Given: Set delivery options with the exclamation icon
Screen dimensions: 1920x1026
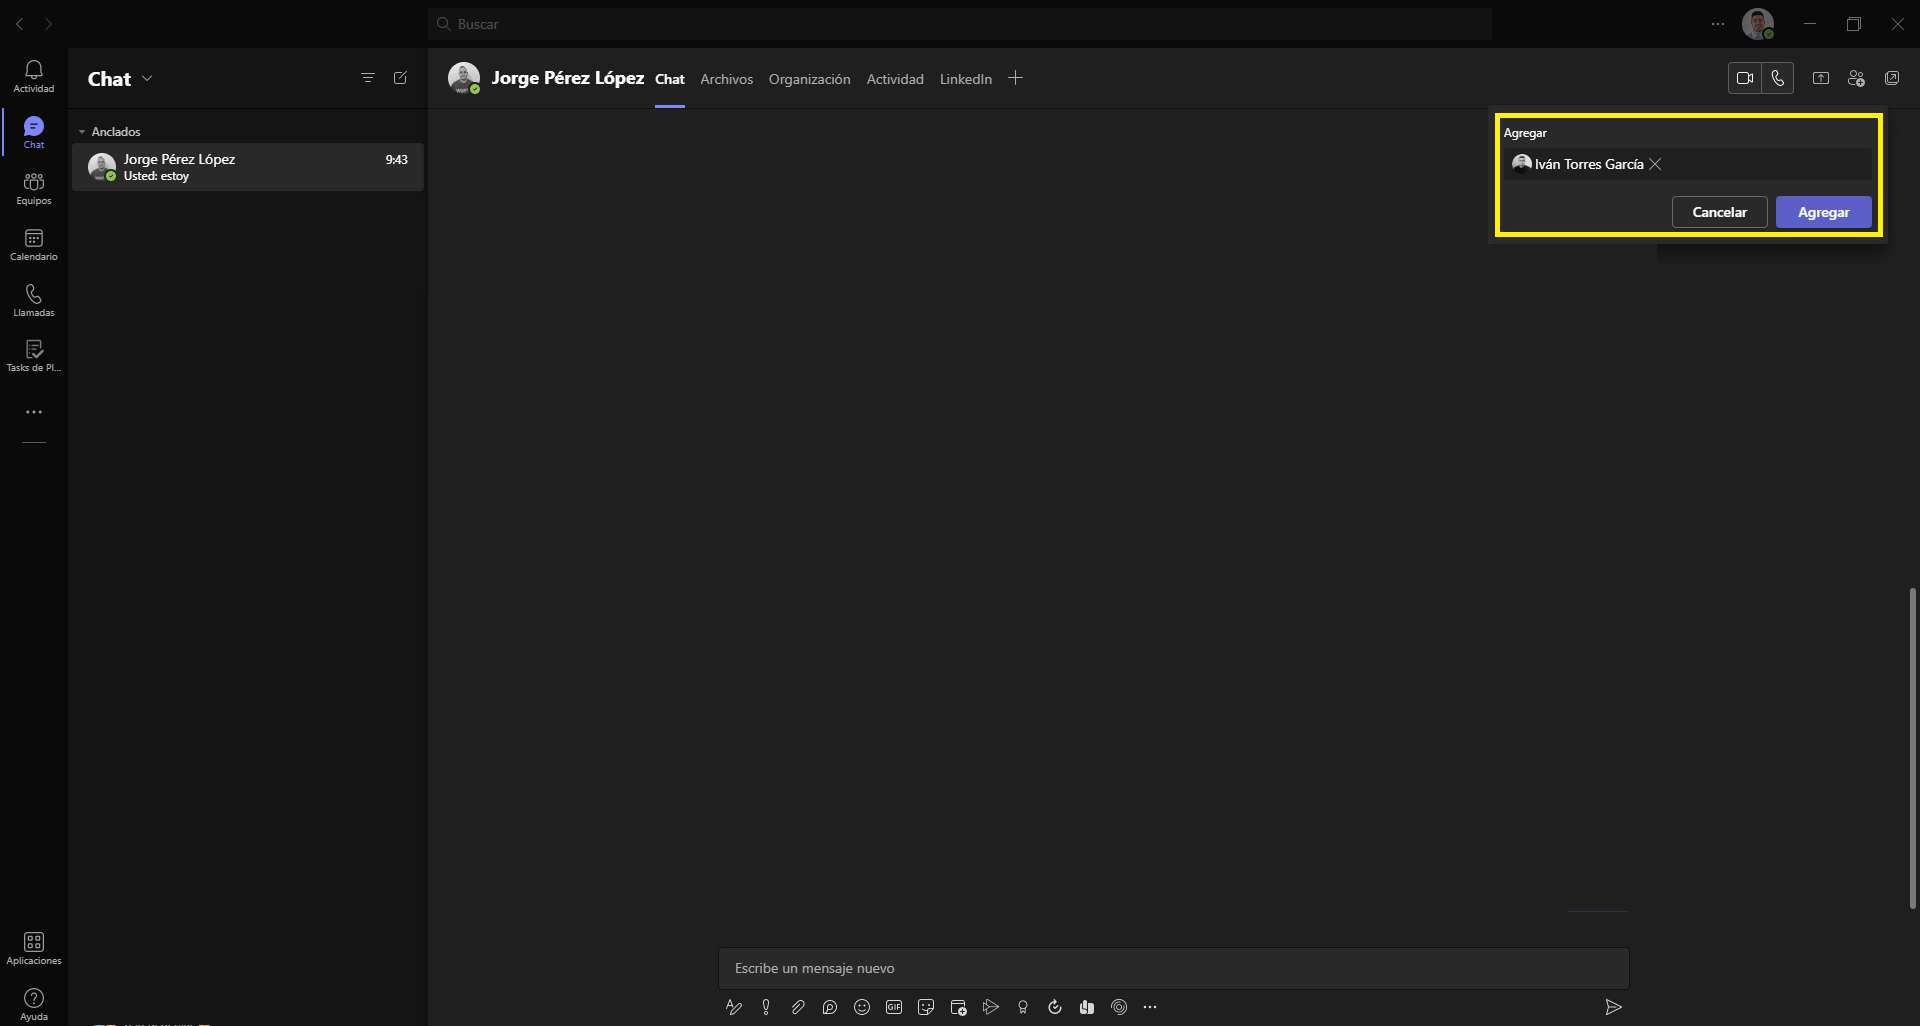Looking at the screenshot, I should pyautogui.click(x=766, y=1007).
